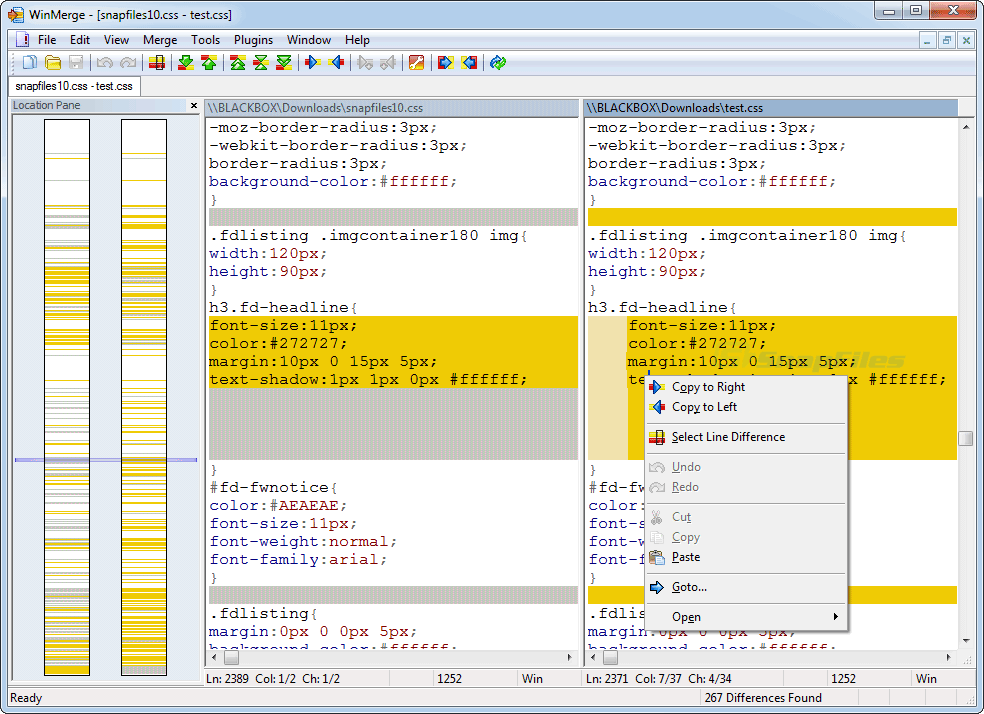Choose Copy to Right in context menu
This screenshot has height=714, width=984.
point(708,387)
